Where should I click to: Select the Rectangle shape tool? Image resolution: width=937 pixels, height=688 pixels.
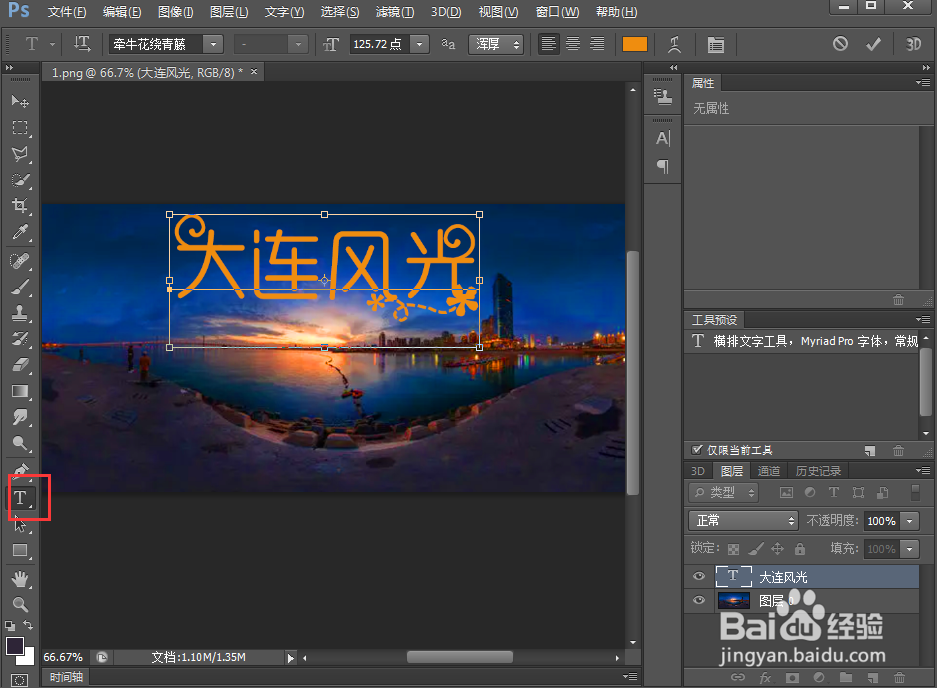[x=20, y=550]
